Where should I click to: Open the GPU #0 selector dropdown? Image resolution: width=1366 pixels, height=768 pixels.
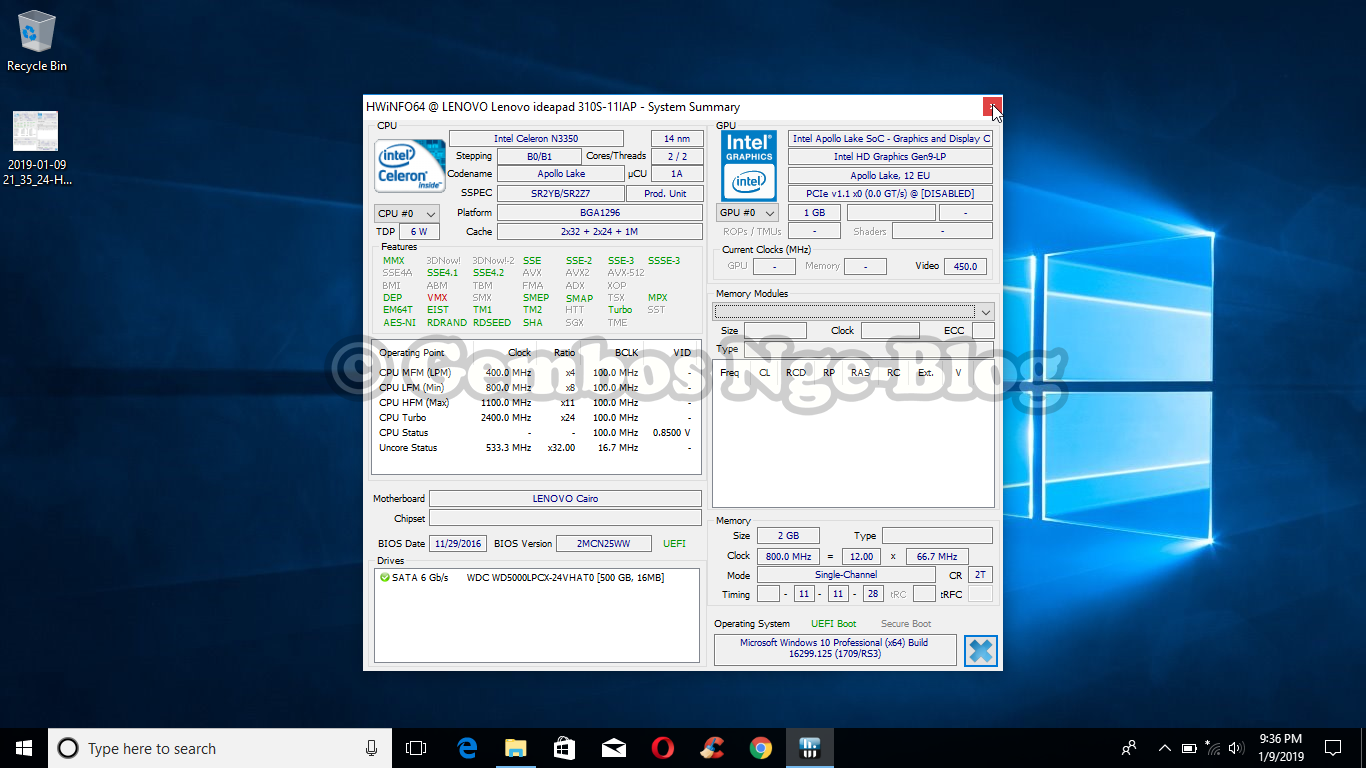748,213
